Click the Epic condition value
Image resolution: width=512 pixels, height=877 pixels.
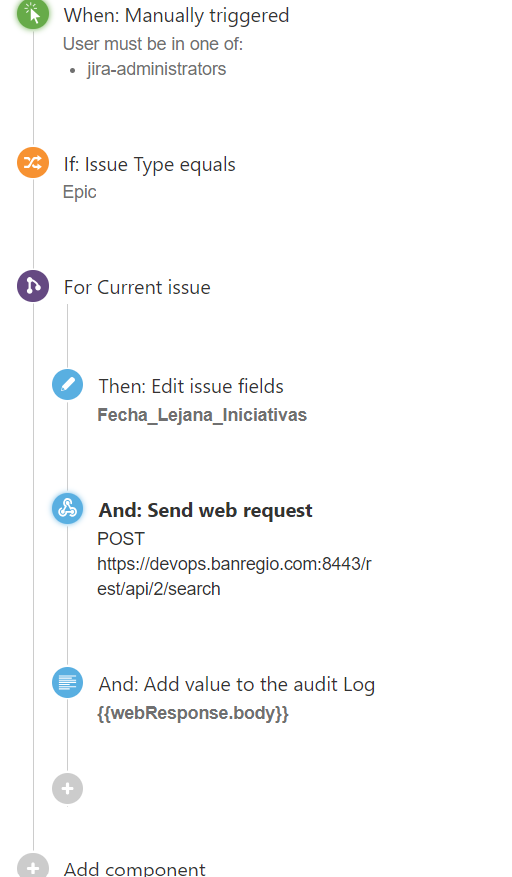79,192
